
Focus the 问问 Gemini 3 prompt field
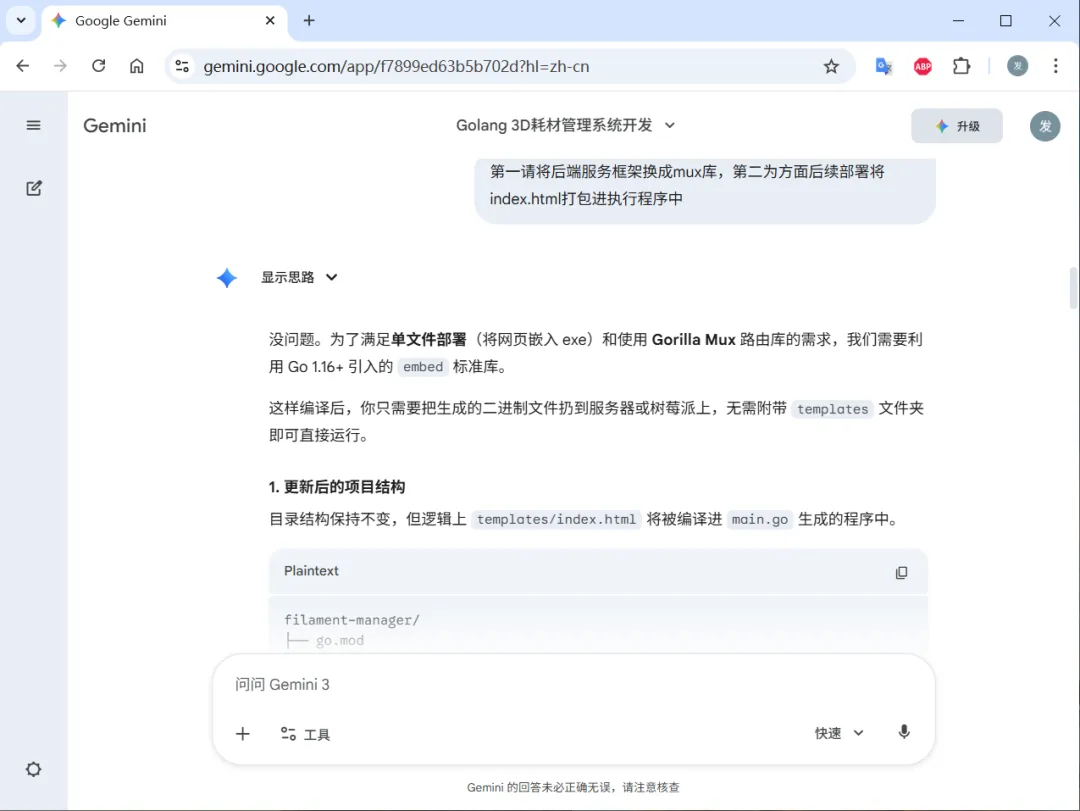(x=573, y=684)
